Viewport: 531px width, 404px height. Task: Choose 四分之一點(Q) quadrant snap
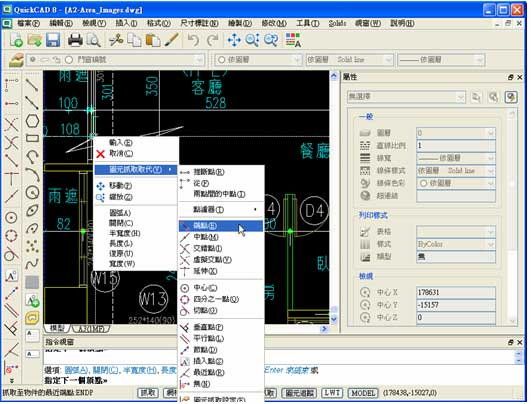(x=220, y=299)
